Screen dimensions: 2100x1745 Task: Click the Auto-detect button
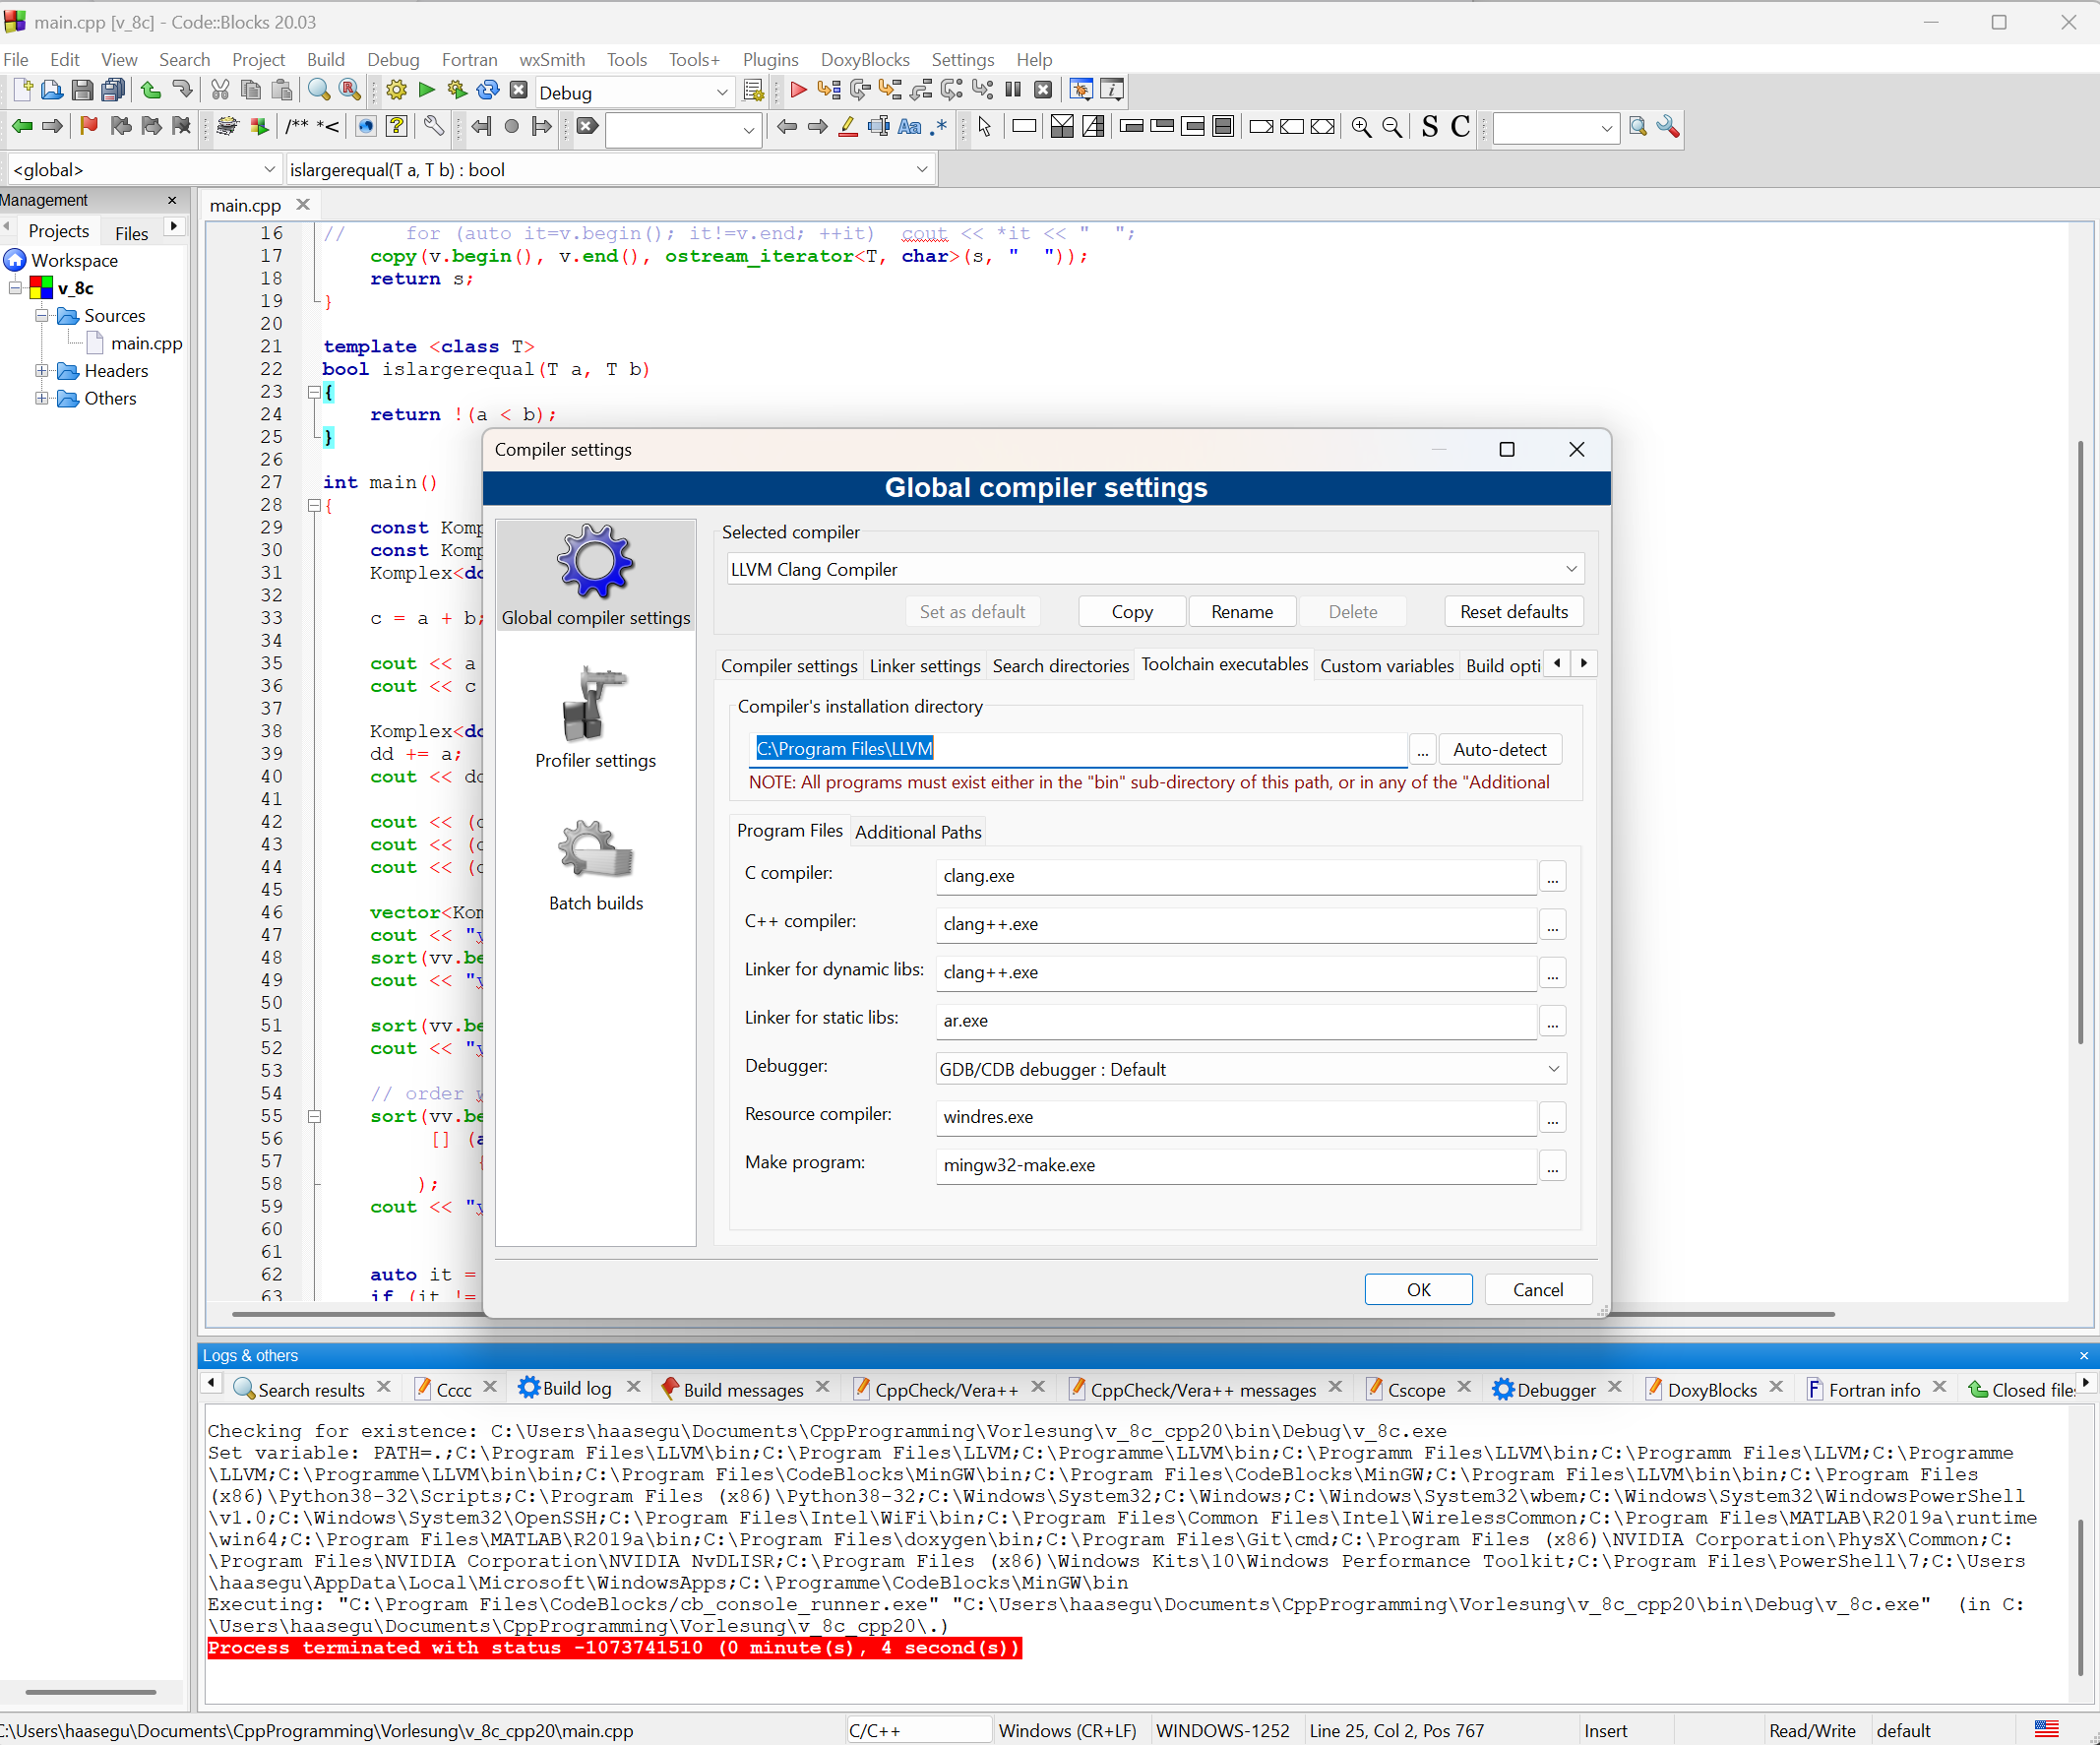tap(1498, 749)
